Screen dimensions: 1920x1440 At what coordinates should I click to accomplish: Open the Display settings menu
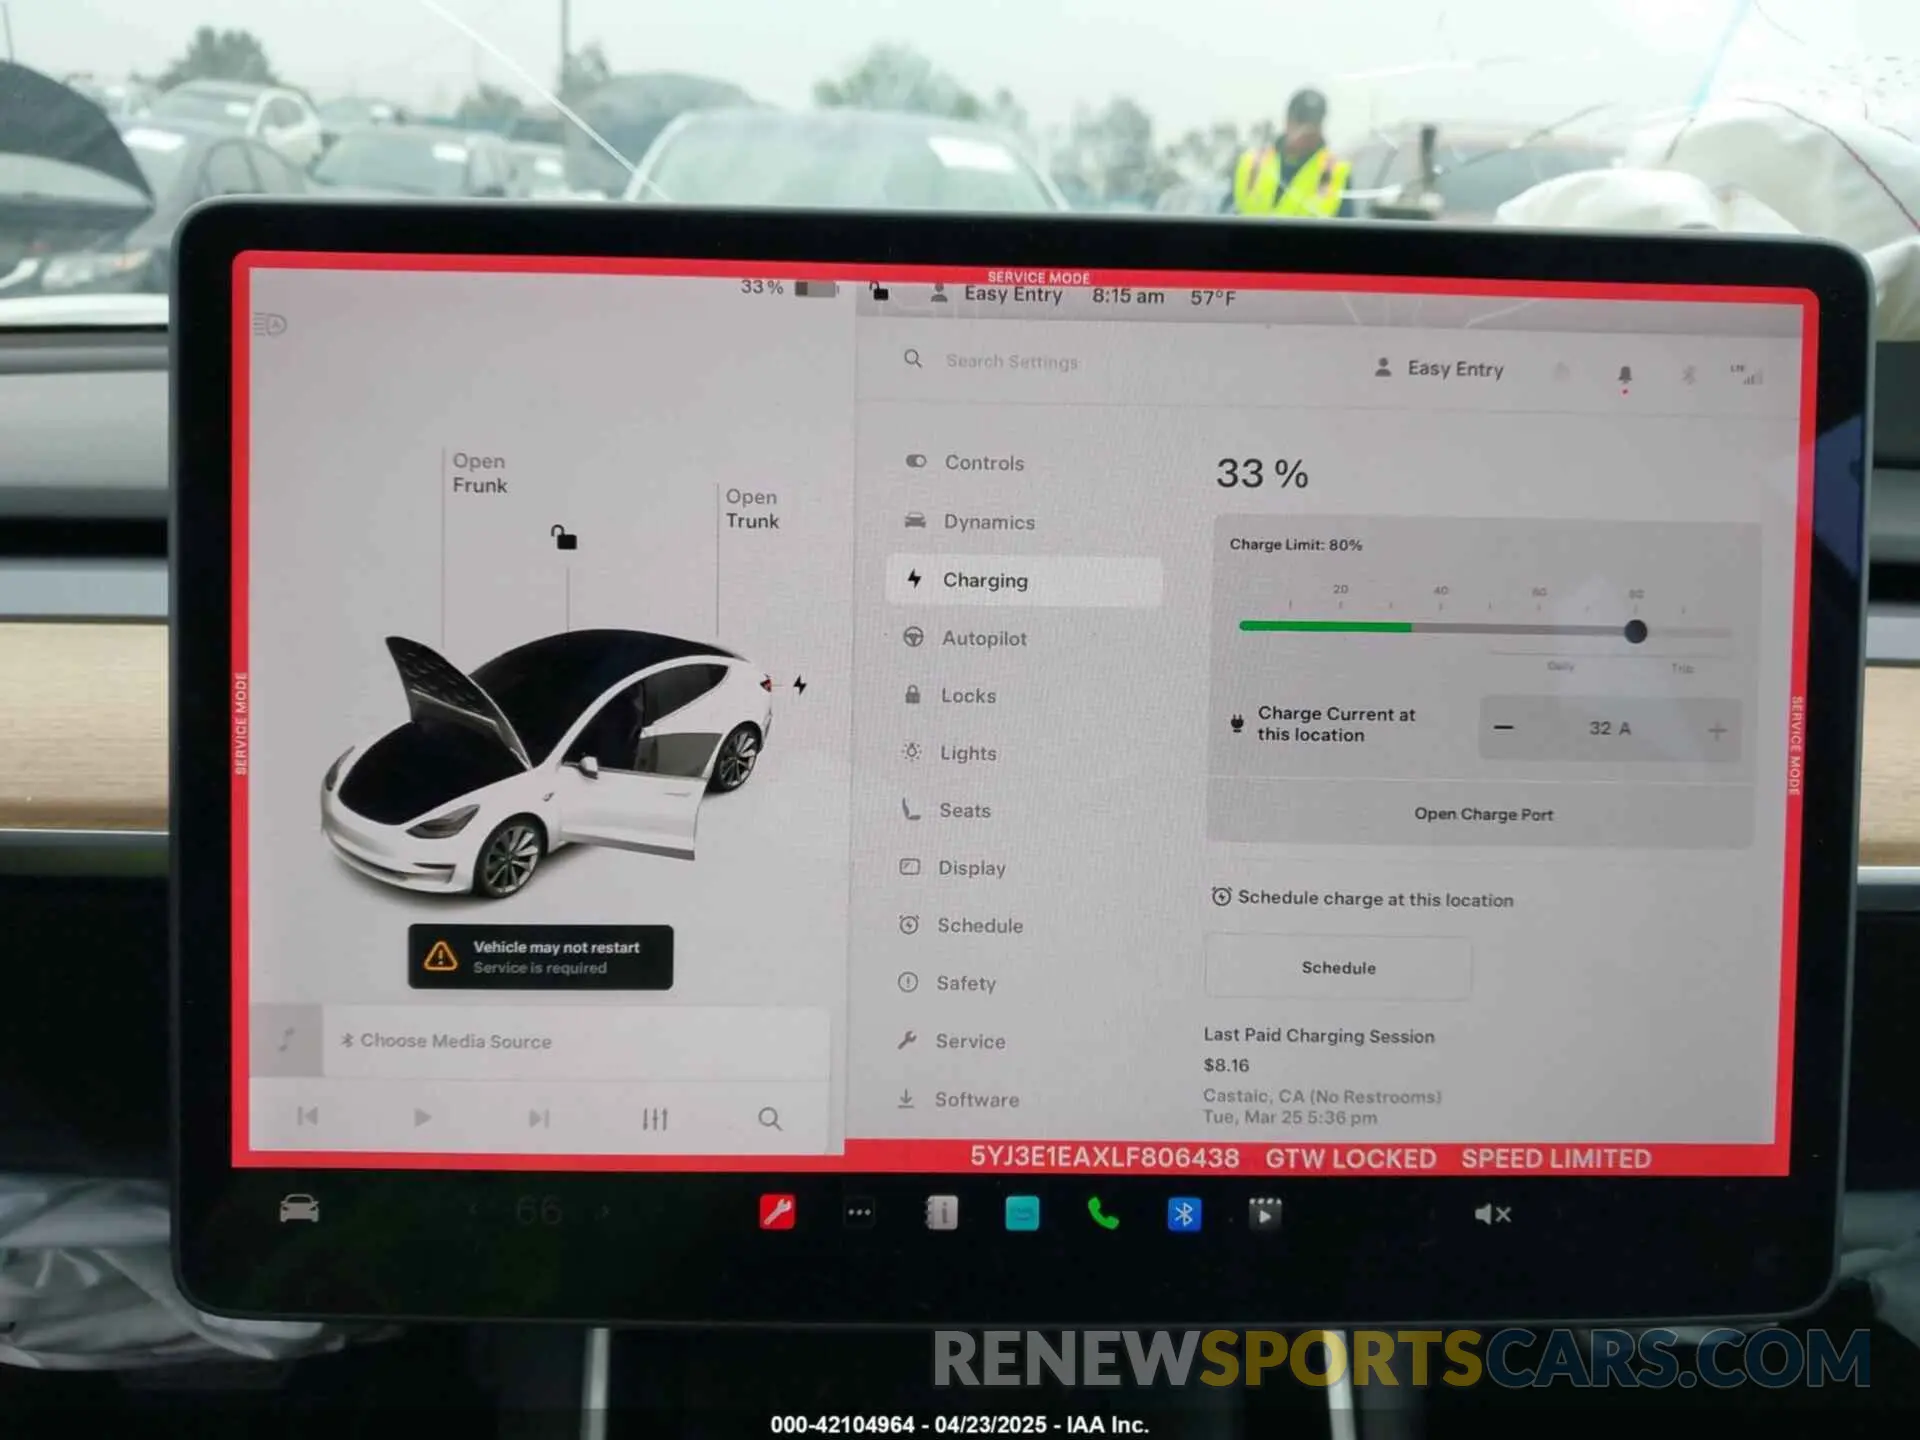coord(953,868)
